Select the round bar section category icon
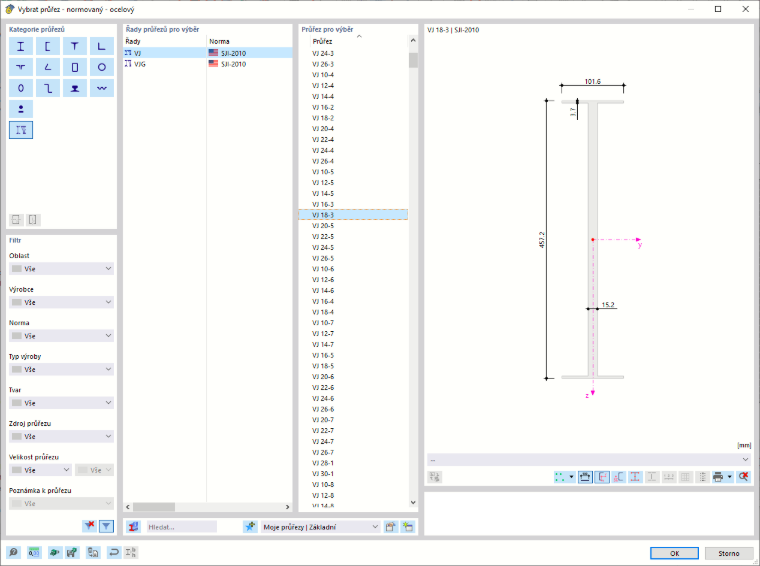 point(21,109)
